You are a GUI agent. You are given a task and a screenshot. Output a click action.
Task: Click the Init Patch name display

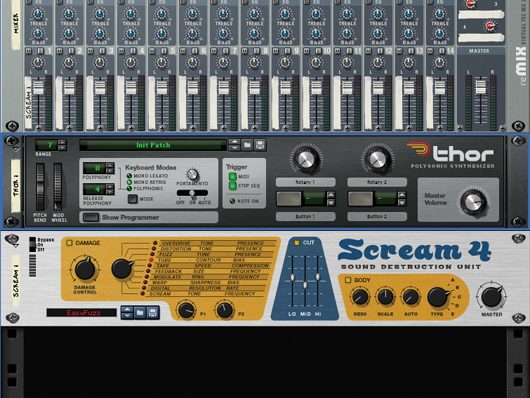[153, 145]
